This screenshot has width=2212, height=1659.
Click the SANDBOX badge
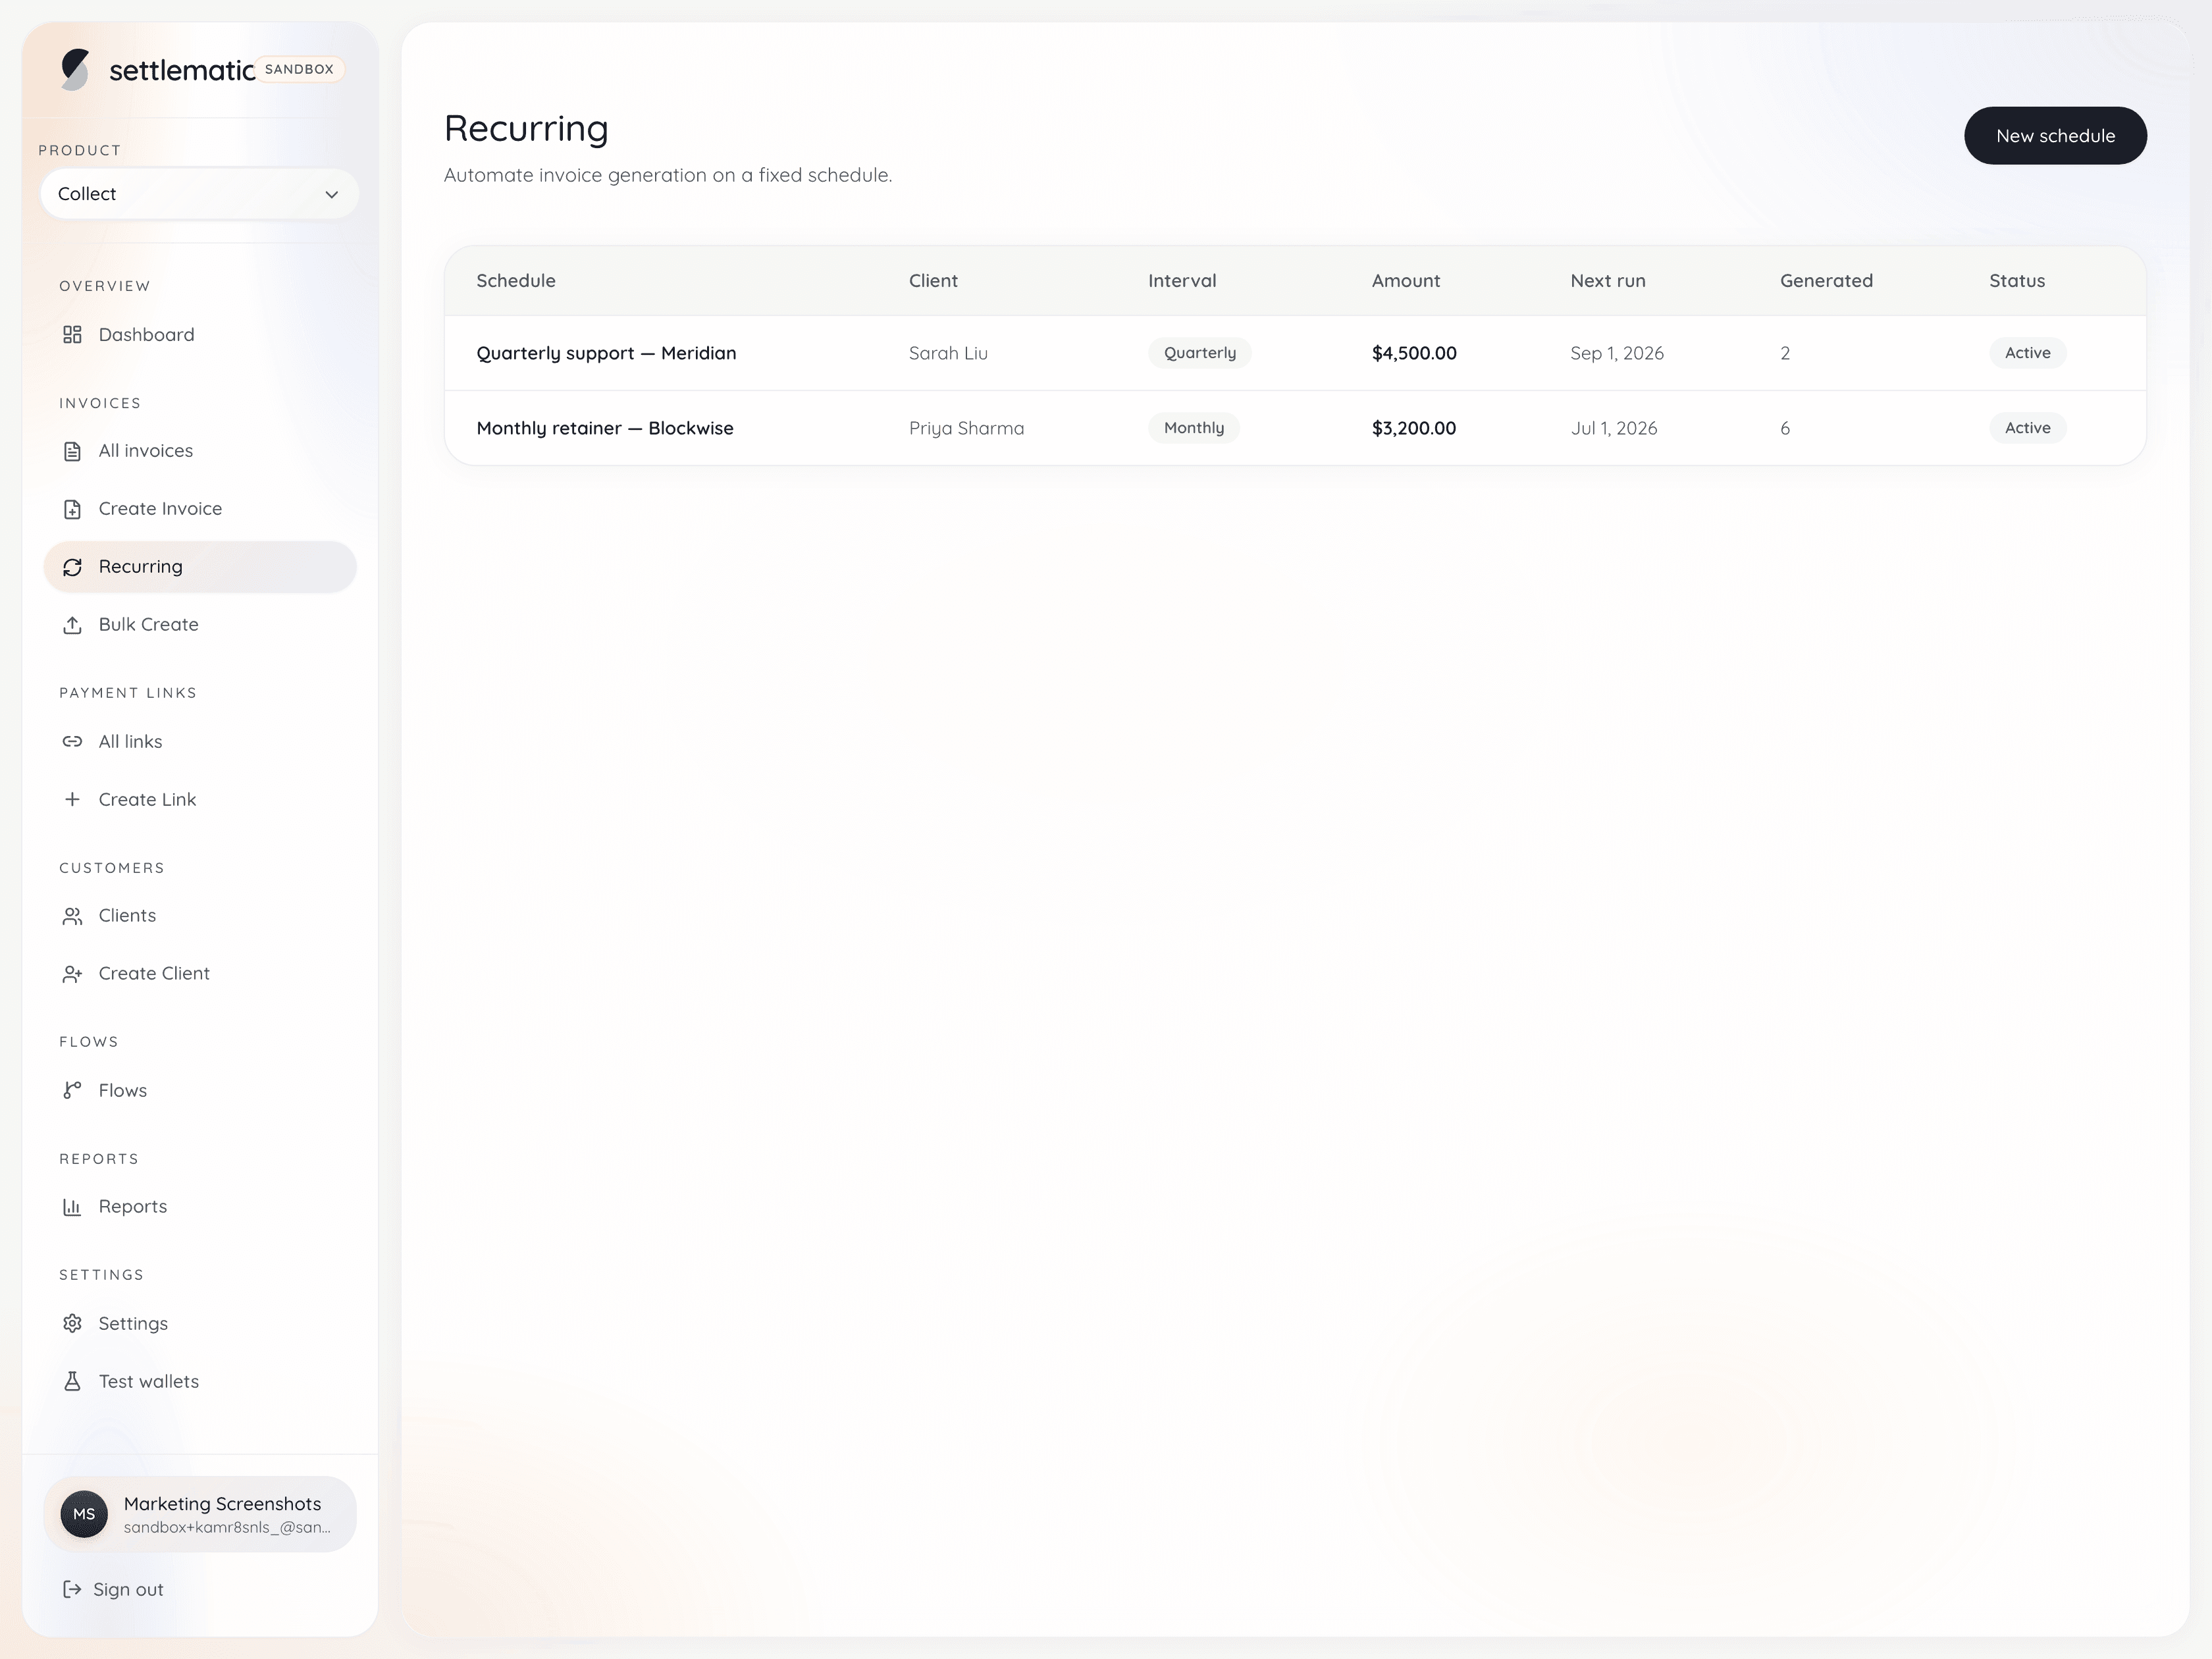point(299,69)
